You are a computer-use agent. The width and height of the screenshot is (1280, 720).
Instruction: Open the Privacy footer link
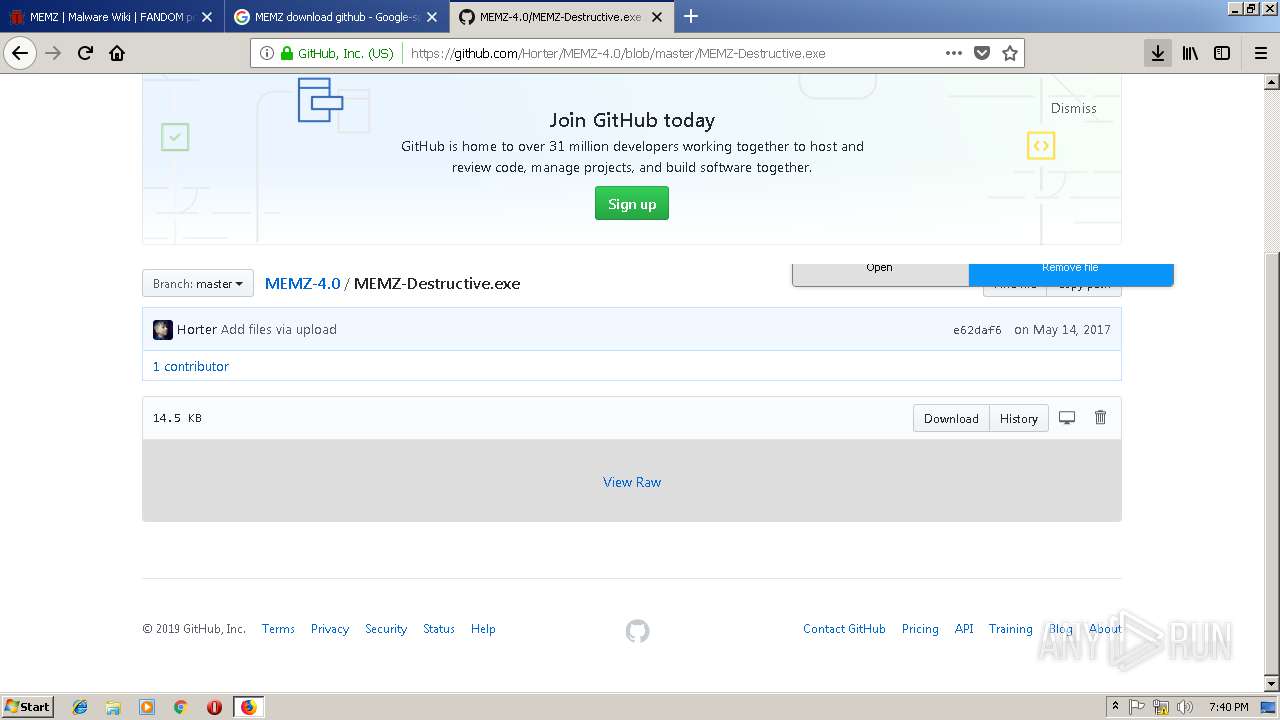[x=330, y=629]
